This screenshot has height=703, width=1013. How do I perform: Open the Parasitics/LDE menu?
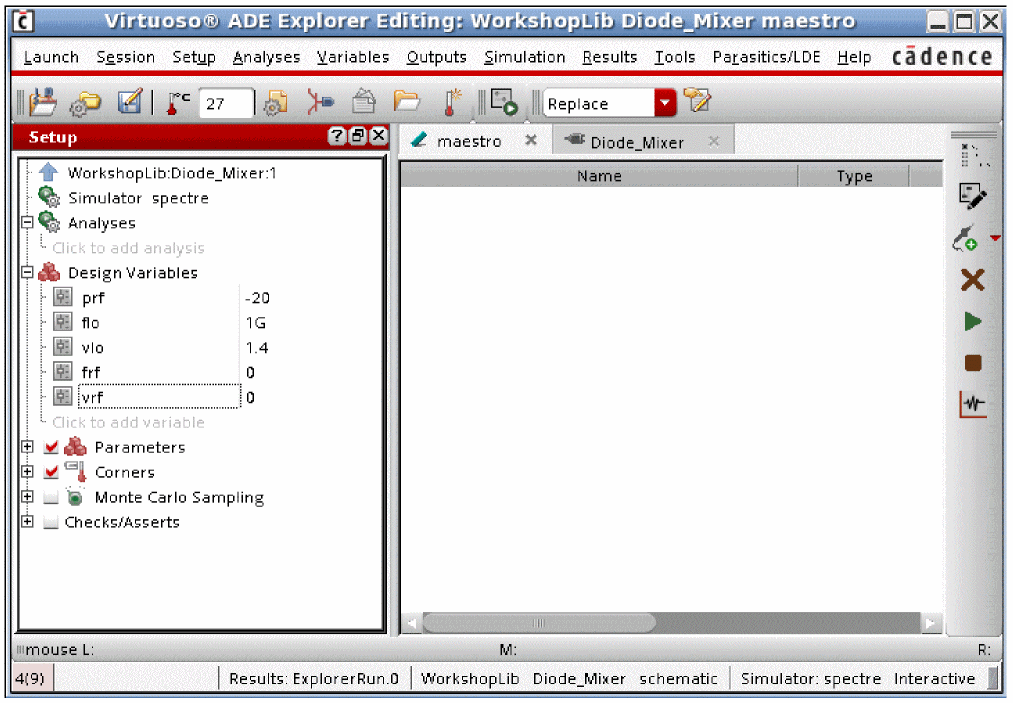tap(766, 57)
